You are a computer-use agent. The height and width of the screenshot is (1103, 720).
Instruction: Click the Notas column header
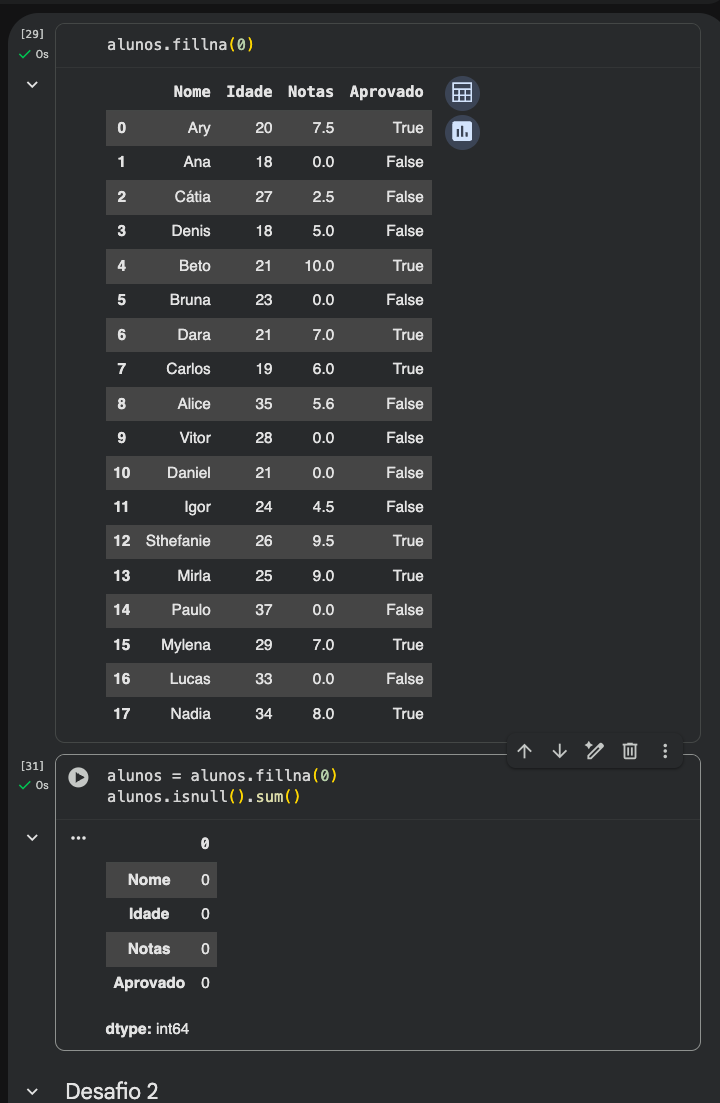[x=310, y=92]
